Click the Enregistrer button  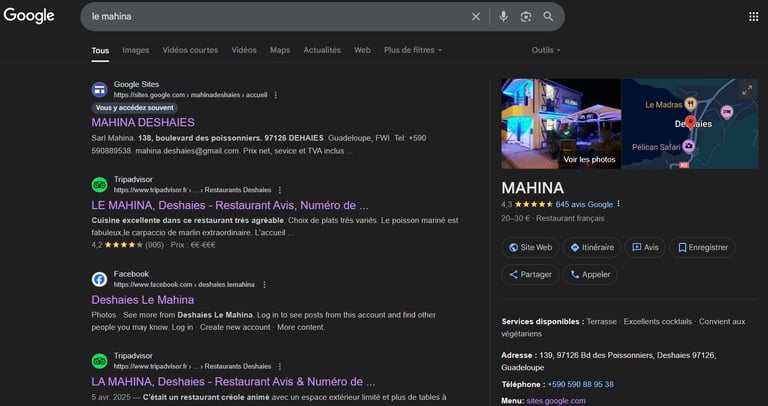pos(702,247)
